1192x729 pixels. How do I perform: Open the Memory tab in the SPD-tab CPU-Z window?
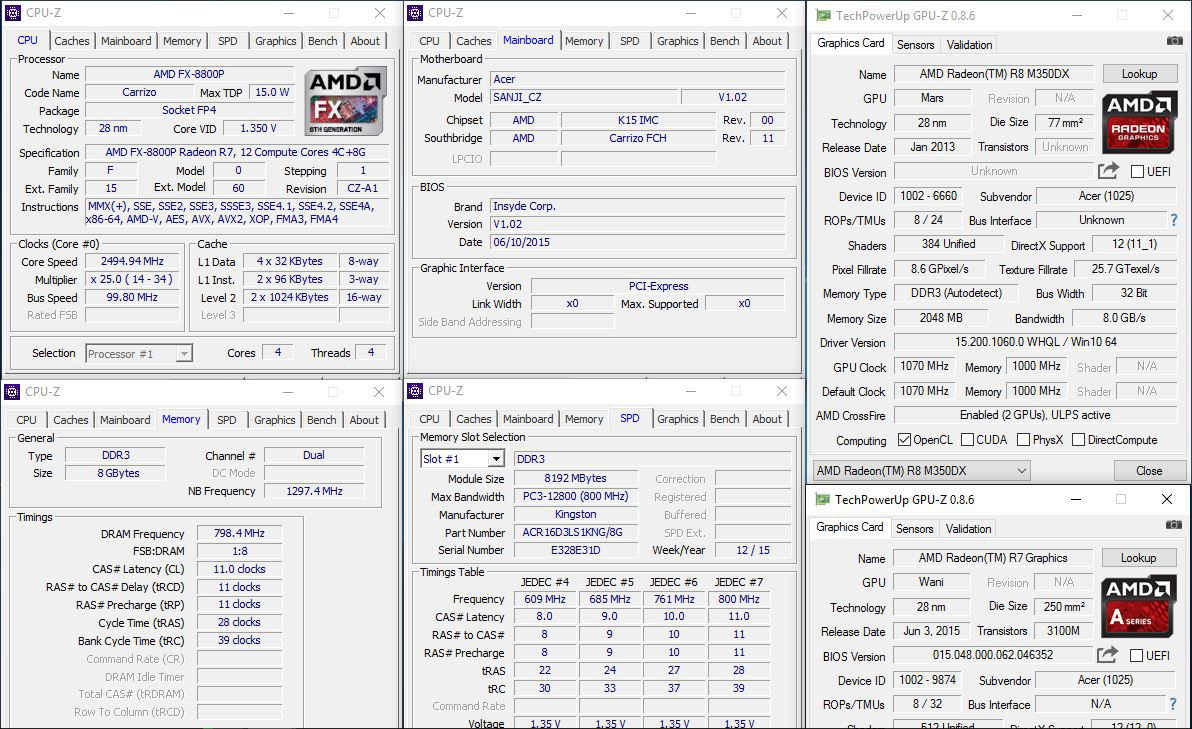click(x=584, y=419)
